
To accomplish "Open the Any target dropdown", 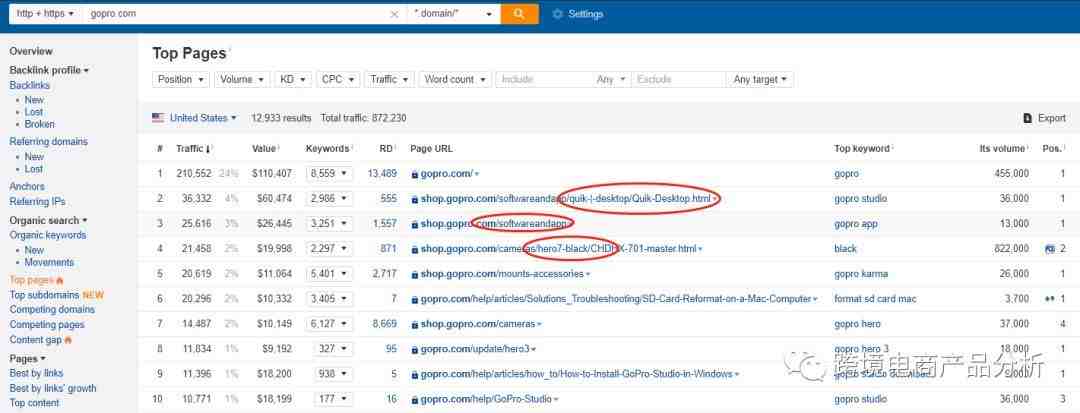I will pyautogui.click(x=760, y=79).
